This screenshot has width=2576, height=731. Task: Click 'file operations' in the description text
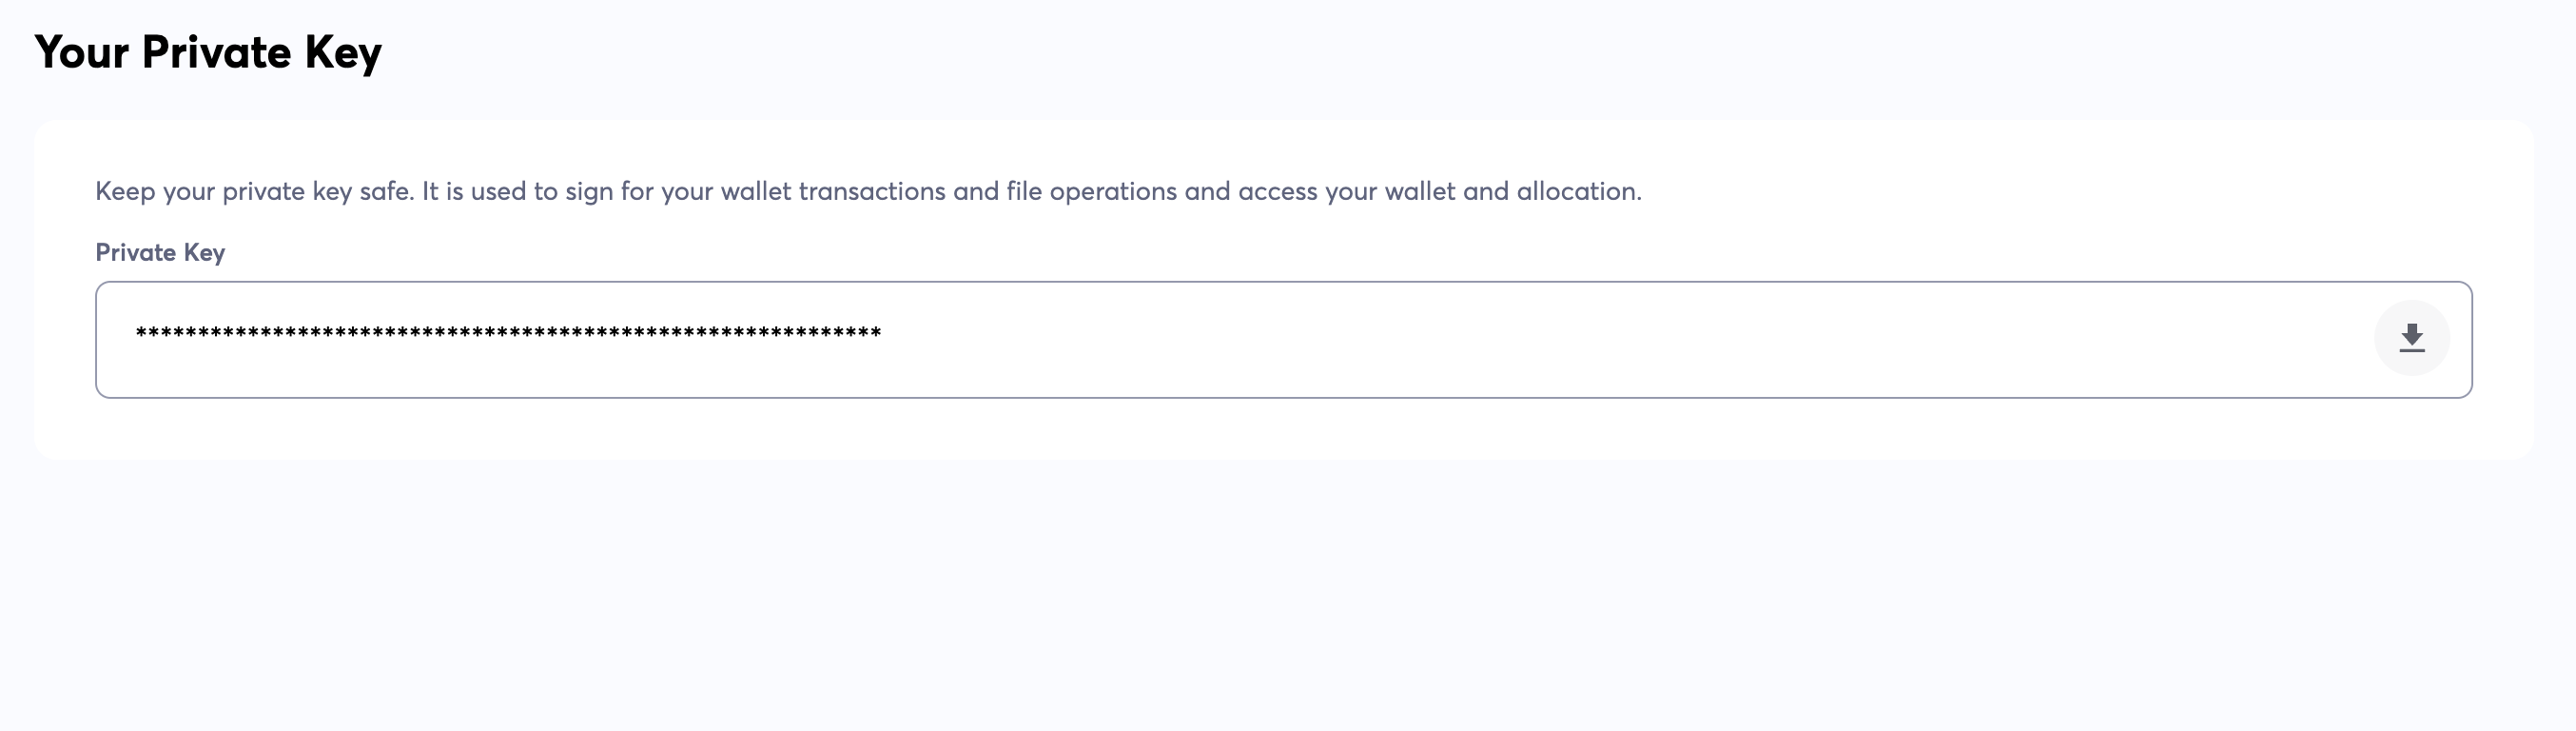click(x=1091, y=191)
